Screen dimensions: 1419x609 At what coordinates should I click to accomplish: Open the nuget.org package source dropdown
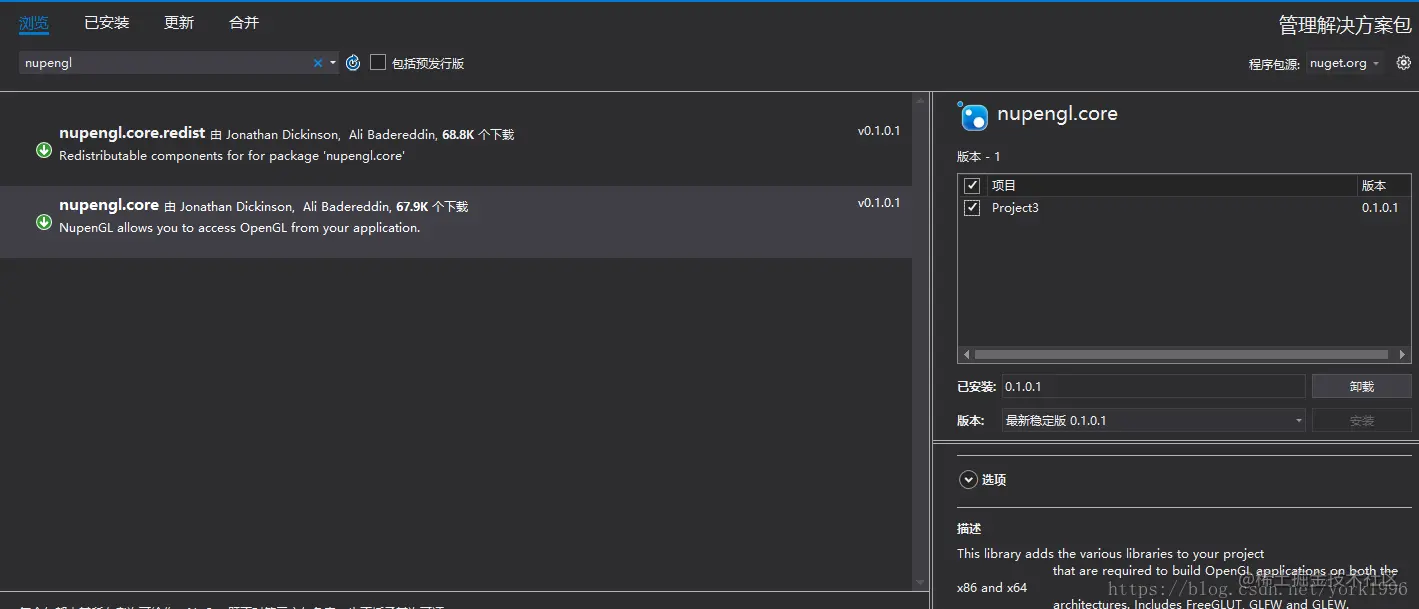point(1345,63)
